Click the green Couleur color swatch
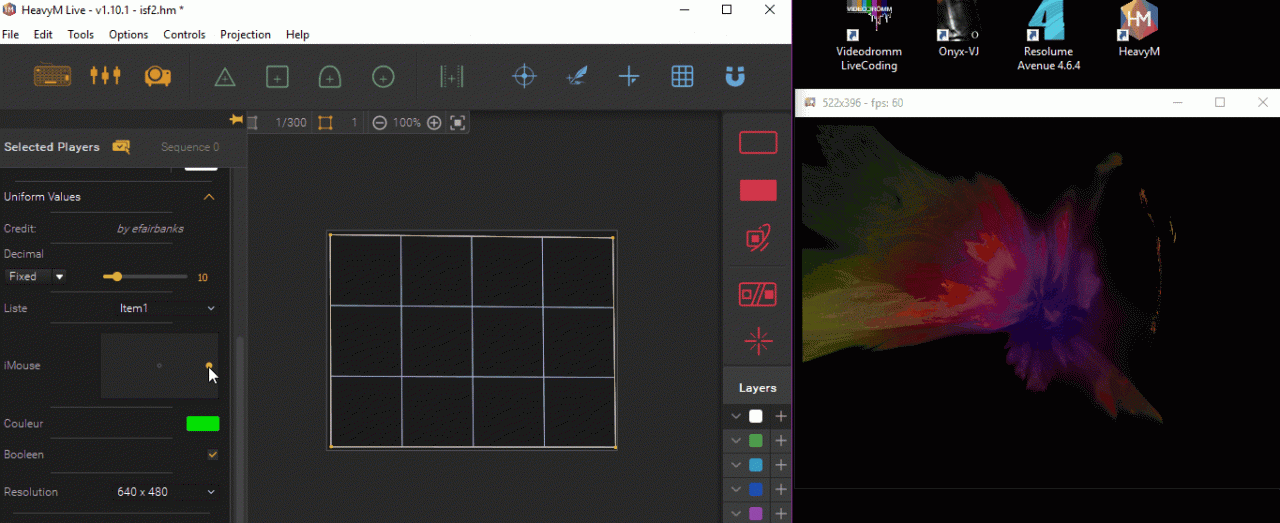This screenshot has width=1280, height=523. pyautogui.click(x=202, y=424)
